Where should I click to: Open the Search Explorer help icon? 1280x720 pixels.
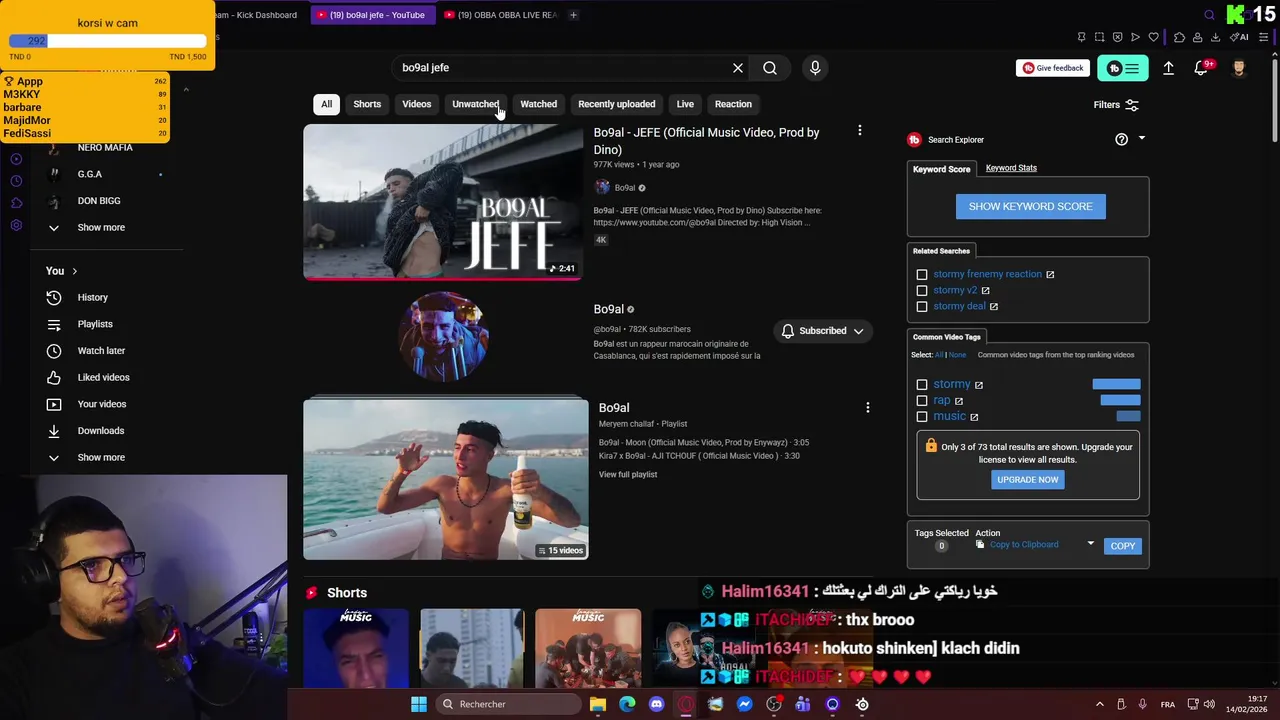click(1121, 140)
